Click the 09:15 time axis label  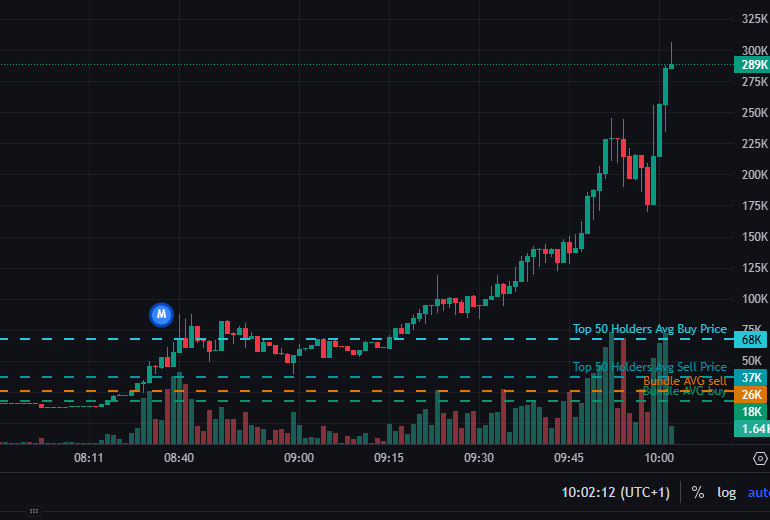(389, 458)
